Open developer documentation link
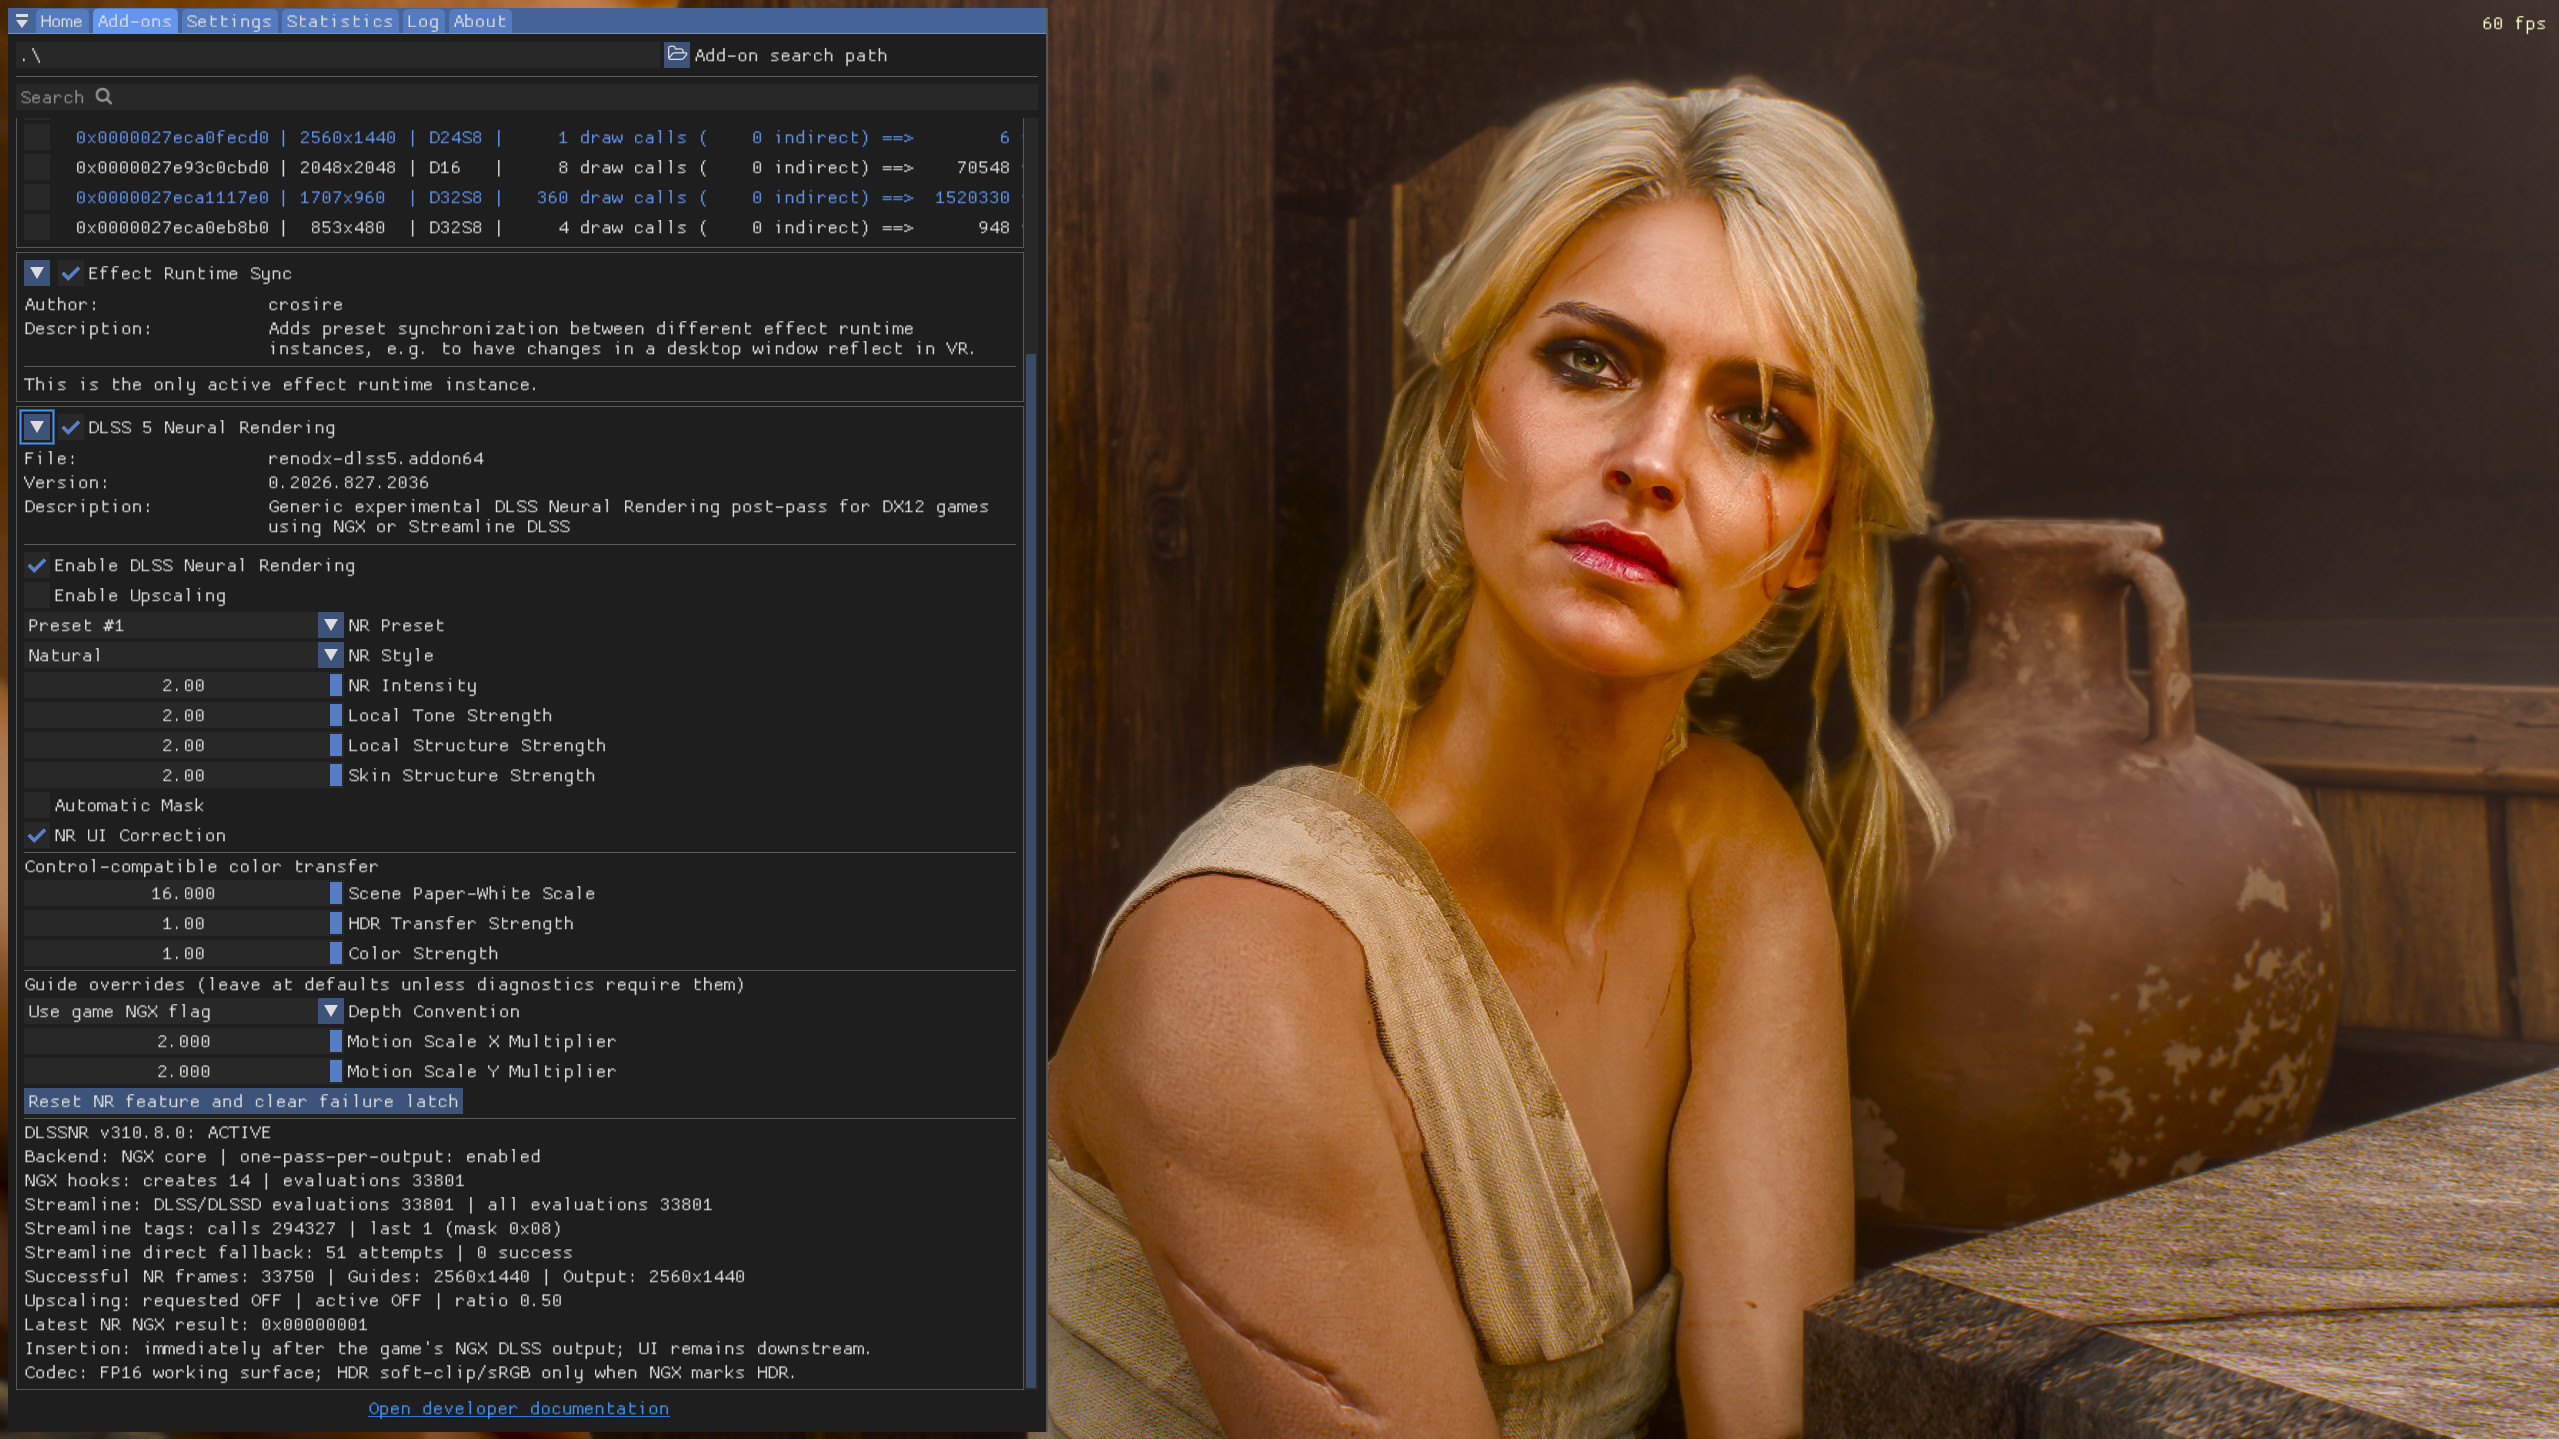Image resolution: width=2559 pixels, height=1439 pixels. click(518, 1408)
